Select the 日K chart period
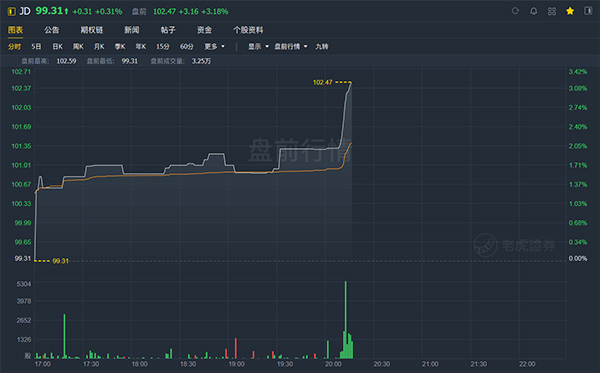 (x=57, y=47)
